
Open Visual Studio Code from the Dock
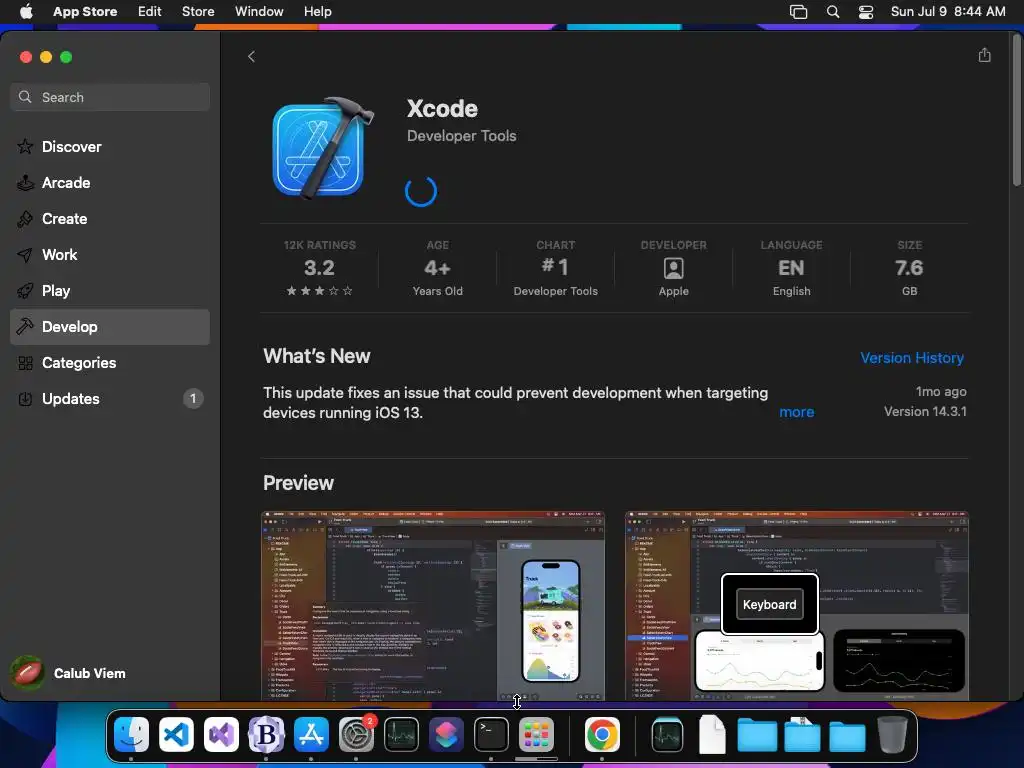(x=176, y=734)
